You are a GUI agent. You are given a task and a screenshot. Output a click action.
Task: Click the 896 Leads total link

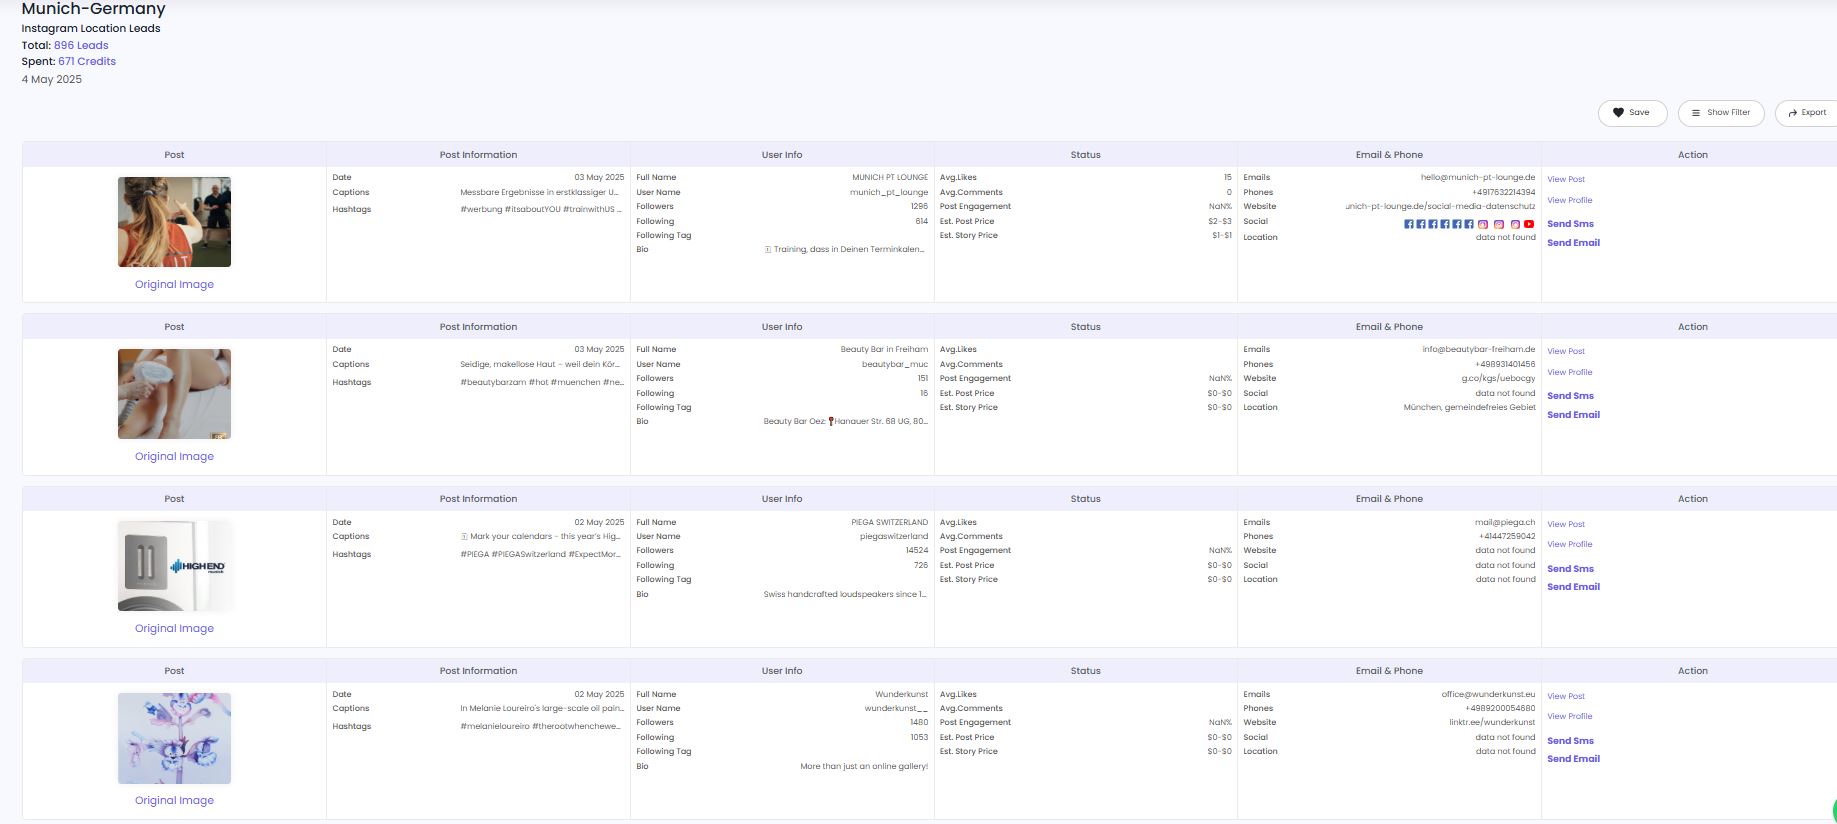click(81, 45)
